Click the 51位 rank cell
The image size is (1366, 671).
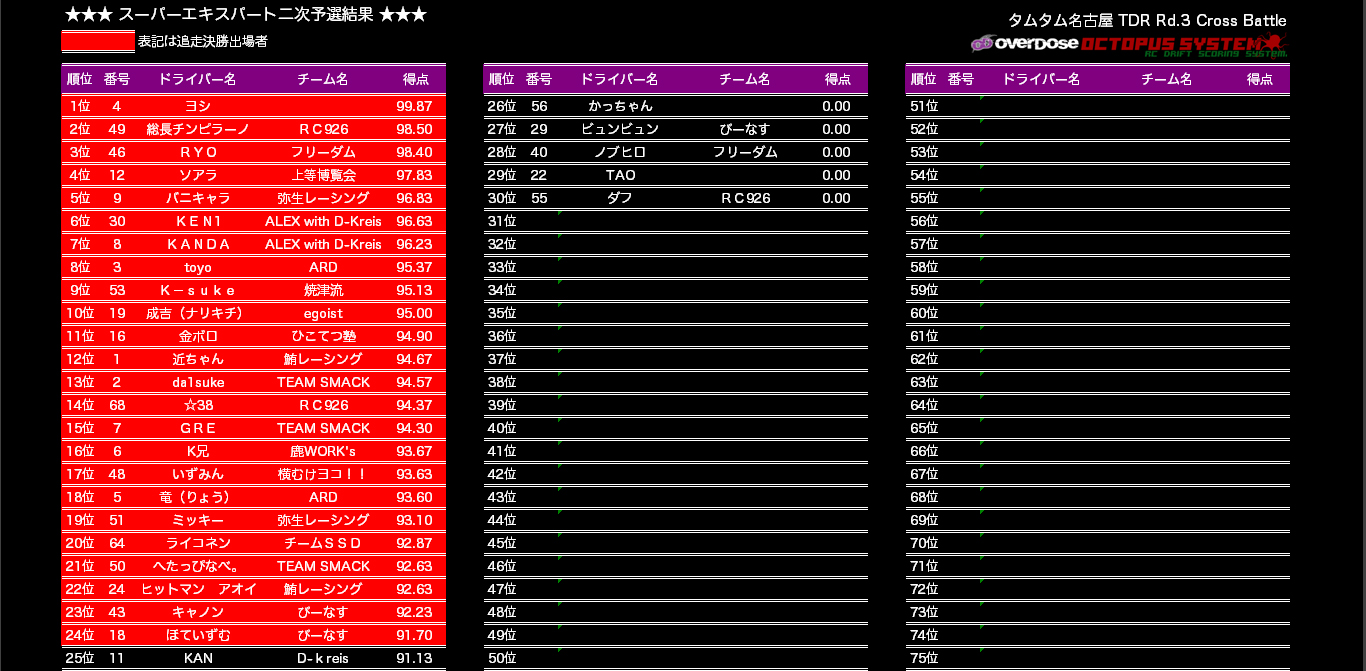[x=924, y=106]
